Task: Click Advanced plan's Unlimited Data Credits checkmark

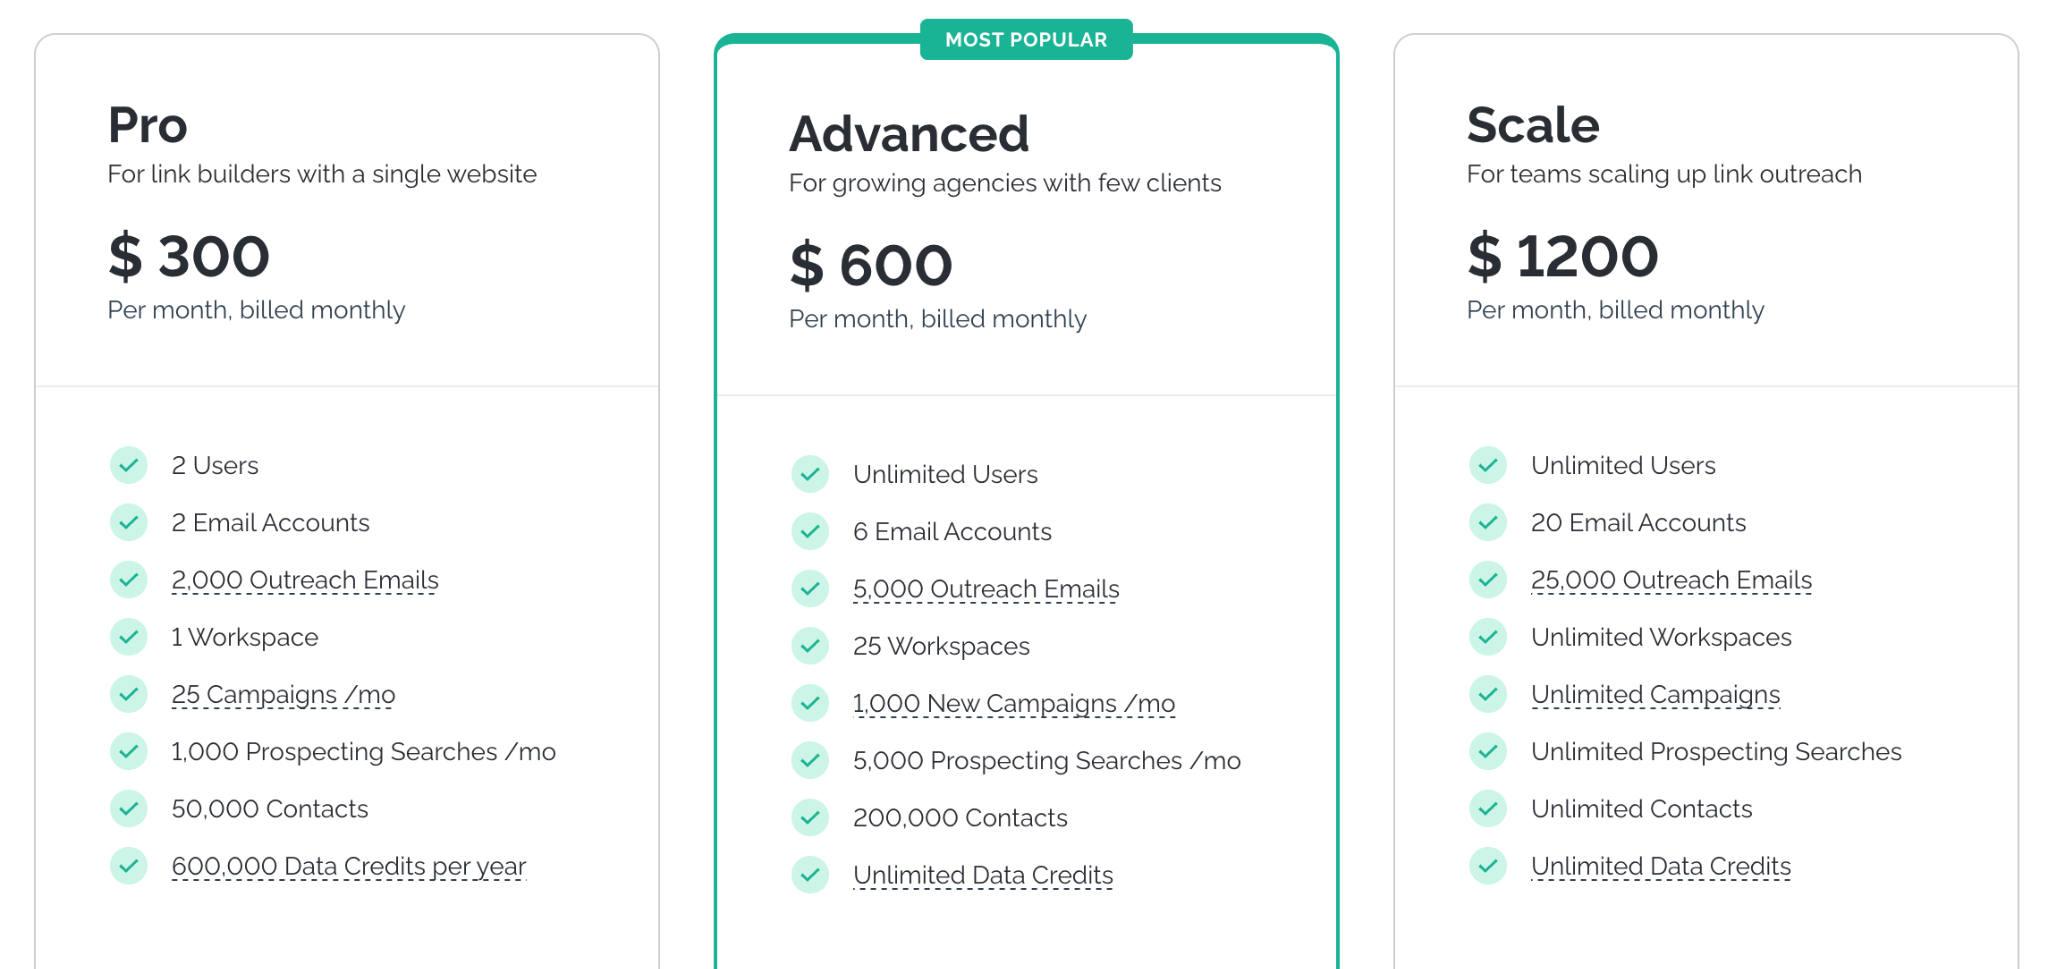Action: pos(810,875)
